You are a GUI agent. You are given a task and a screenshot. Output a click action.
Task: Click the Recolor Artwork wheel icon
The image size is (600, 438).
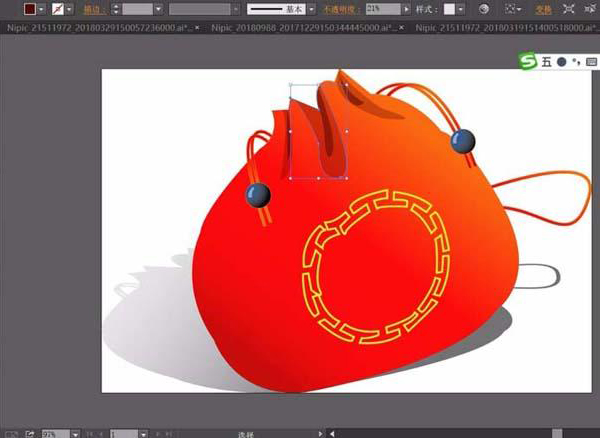(486, 8)
